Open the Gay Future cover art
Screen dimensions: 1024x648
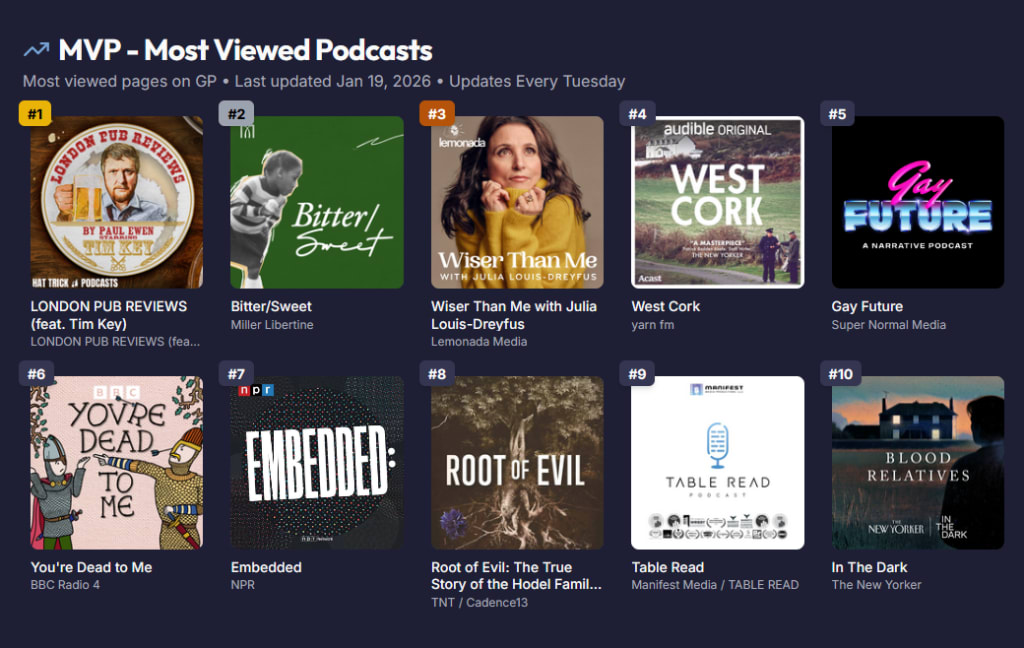click(918, 202)
